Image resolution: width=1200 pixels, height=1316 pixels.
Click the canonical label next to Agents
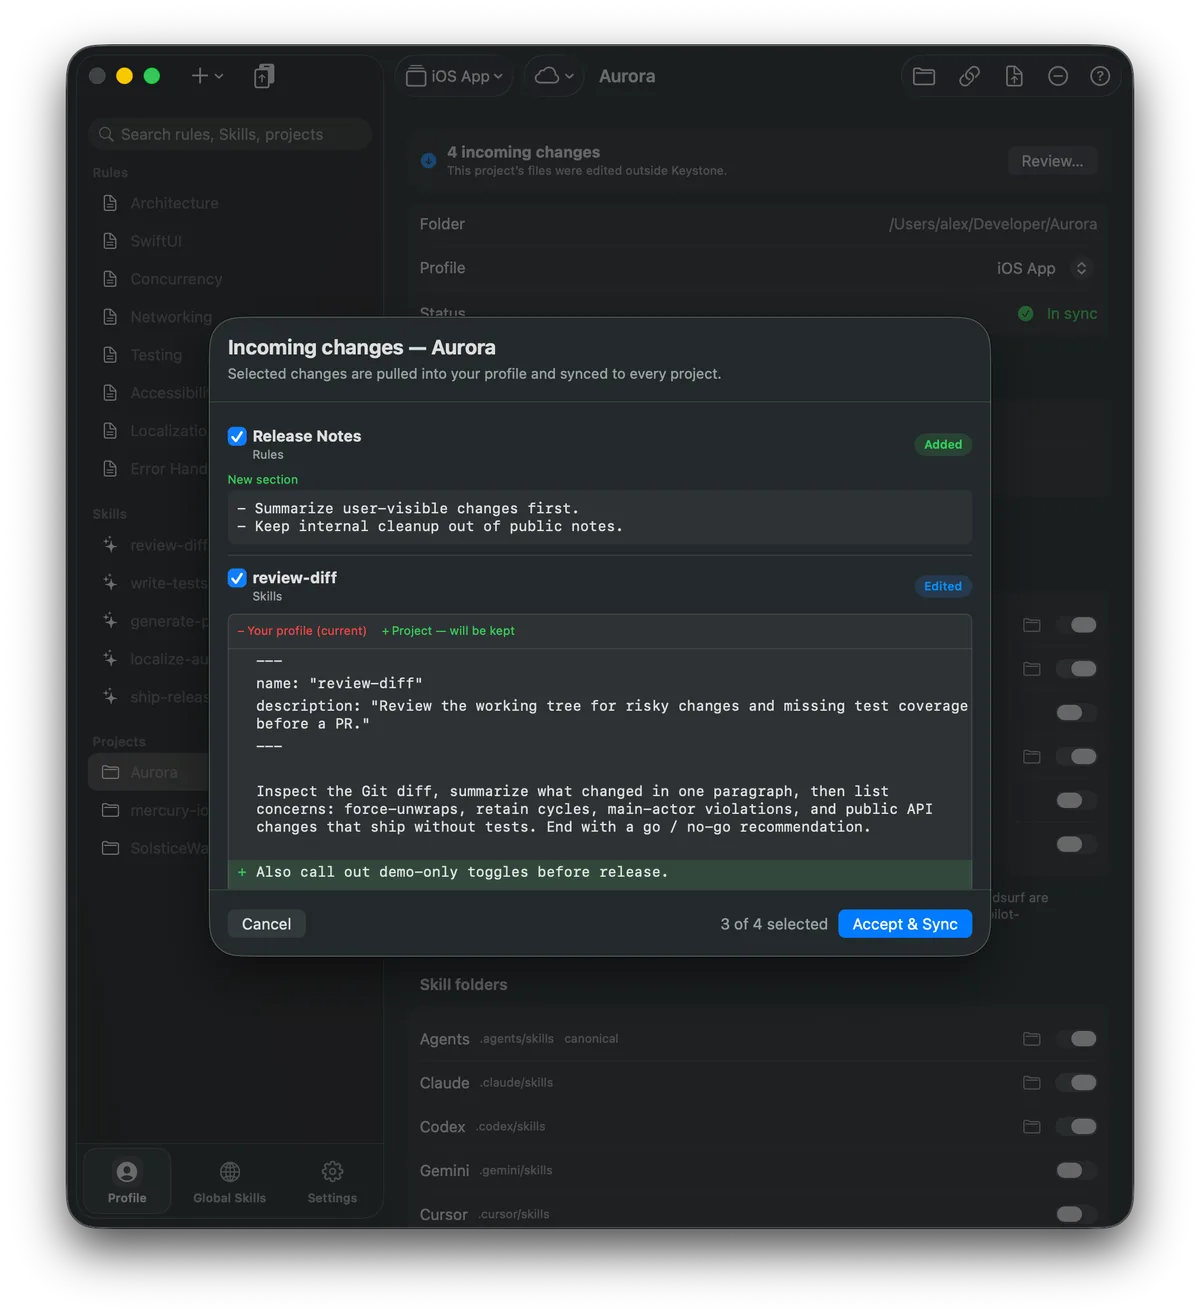[x=591, y=1039]
